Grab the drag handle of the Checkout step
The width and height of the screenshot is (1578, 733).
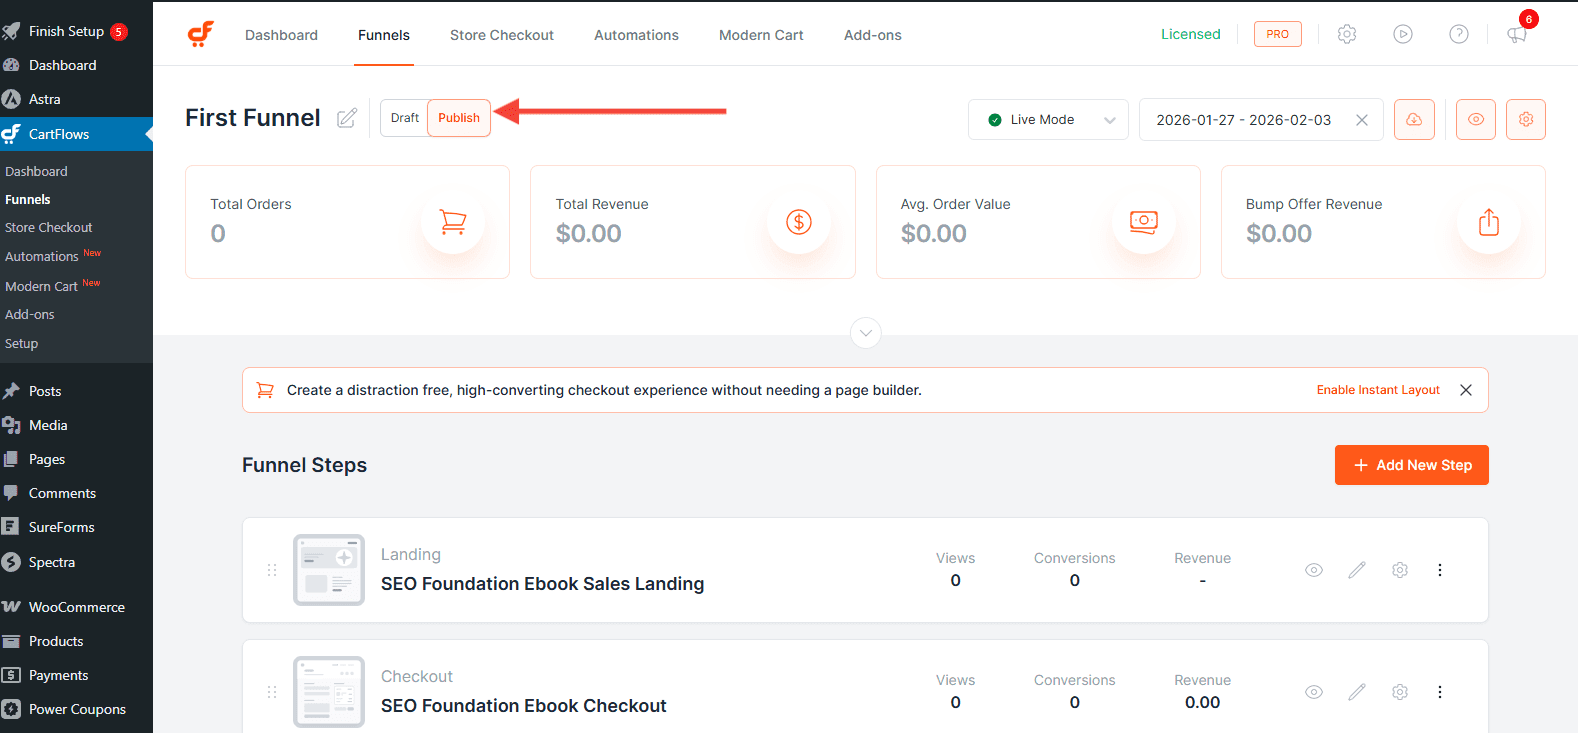tap(272, 692)
